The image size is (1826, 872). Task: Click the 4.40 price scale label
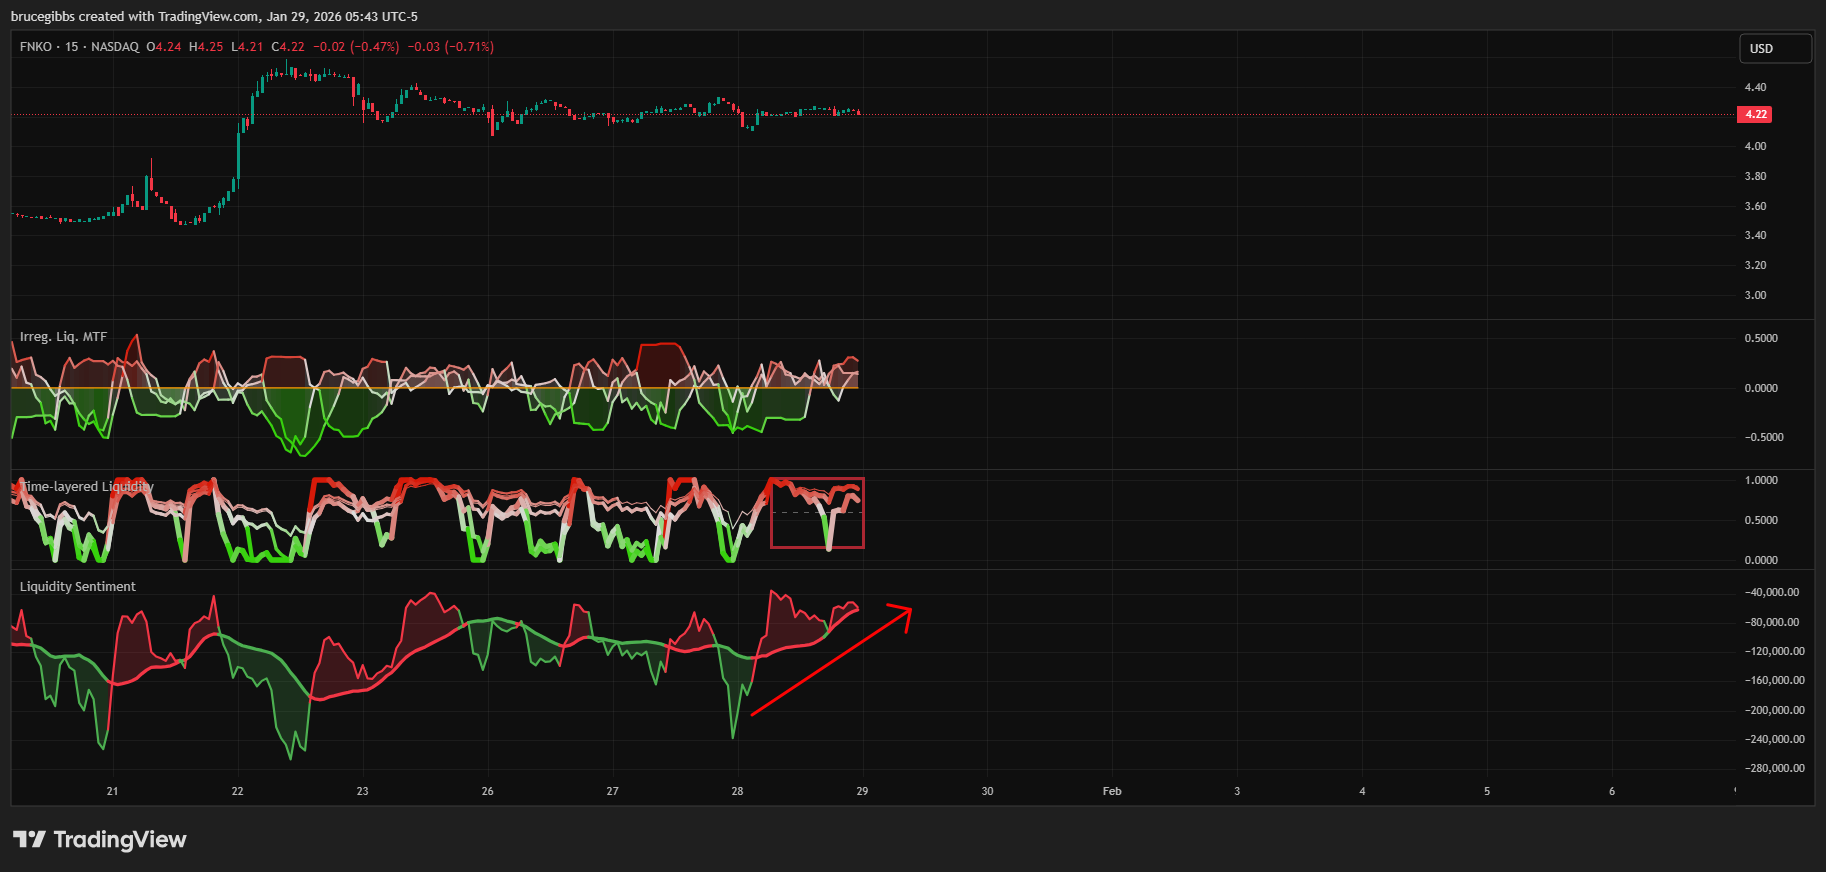[1755, 87]
